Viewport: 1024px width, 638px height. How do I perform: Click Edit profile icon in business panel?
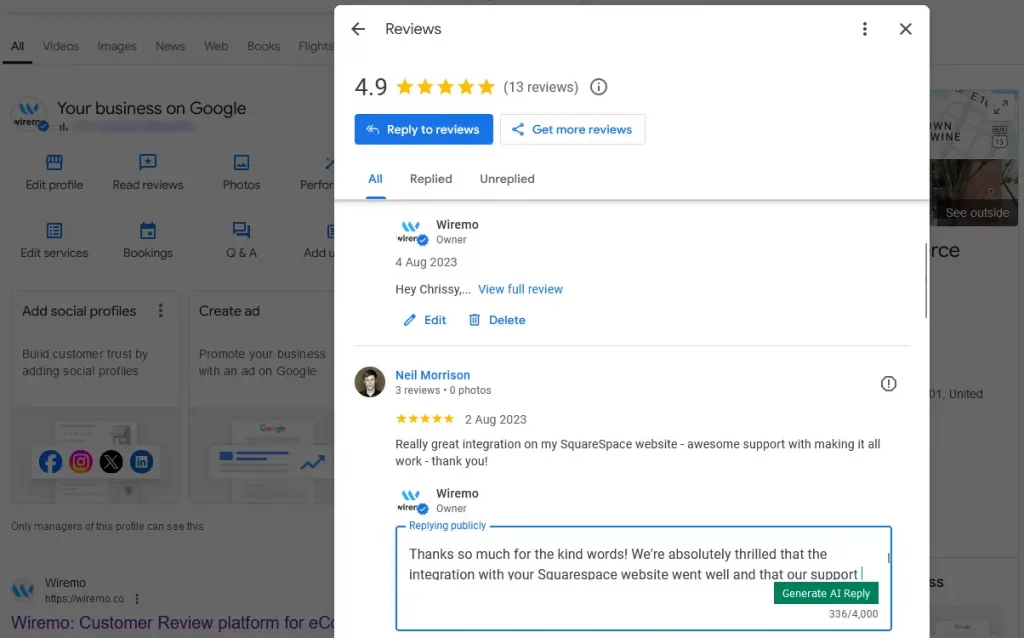pyautogui.click(x=54, y=163)
